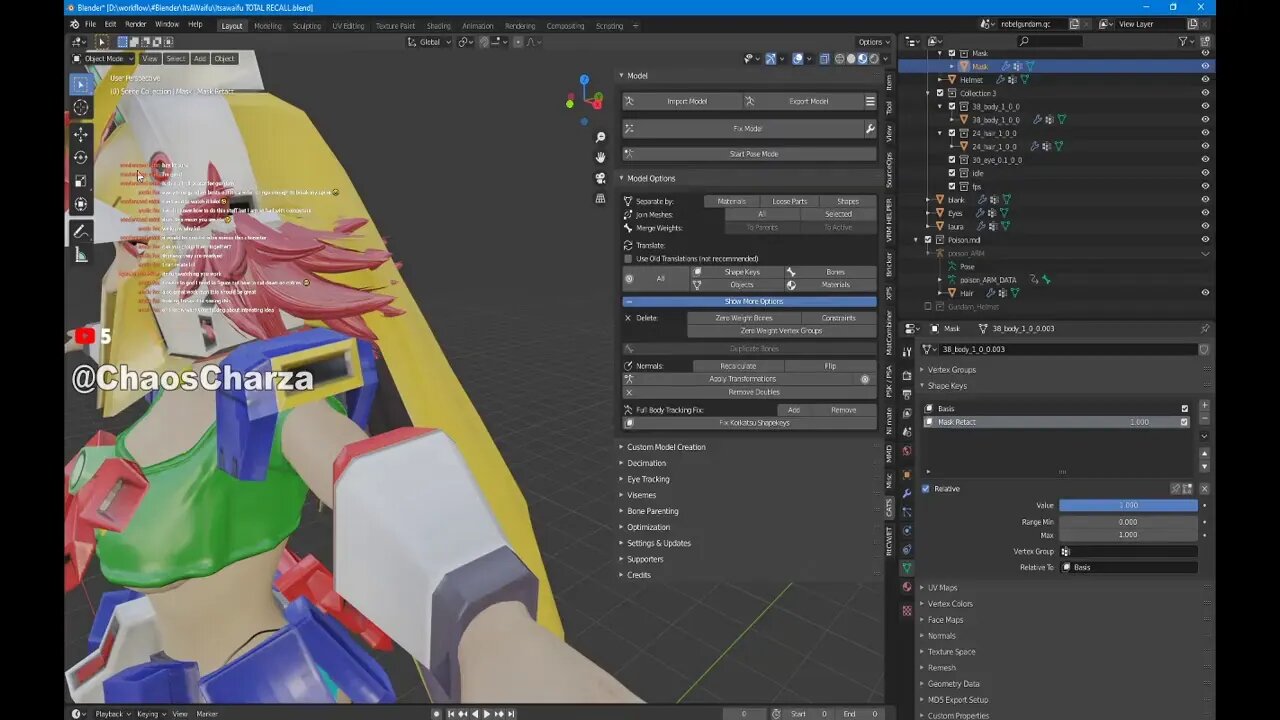
Task: Toggle visibility of Helmet object
Action: (x=1205, y=80)
